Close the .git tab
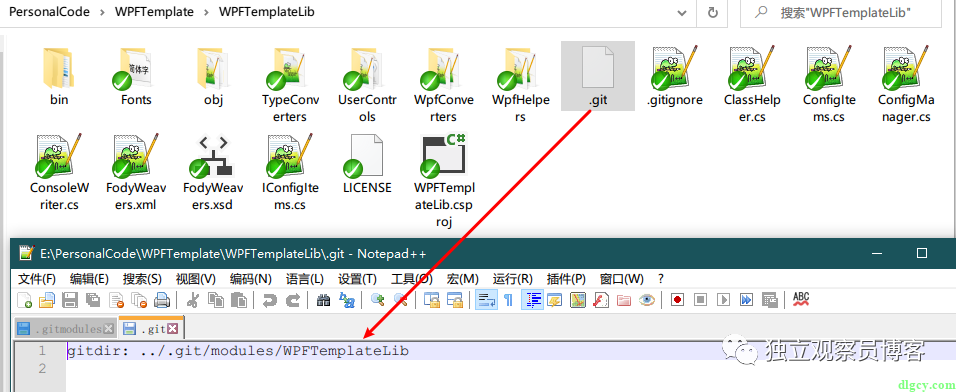This screenshot has height=392, width=956. click(x=173, y=329)
